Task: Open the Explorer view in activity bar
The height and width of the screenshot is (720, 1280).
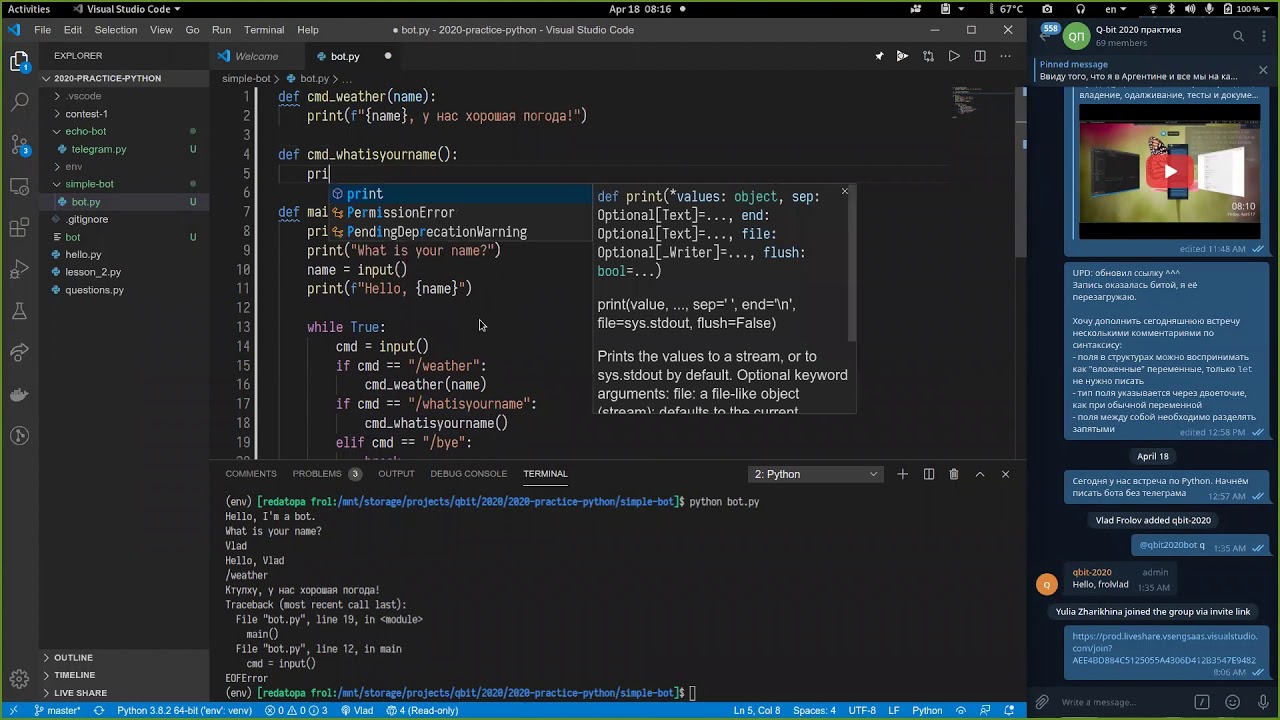Action: [19, 62]
